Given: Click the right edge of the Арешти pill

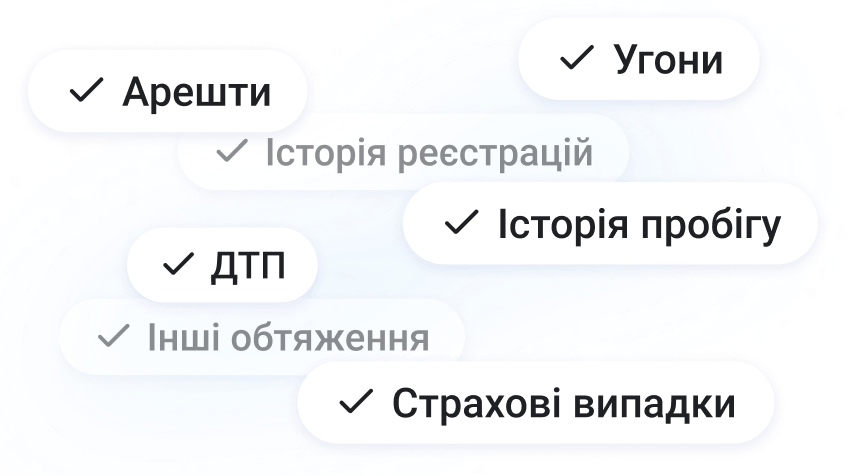Looking at the screenshot, I should [302, 91].
